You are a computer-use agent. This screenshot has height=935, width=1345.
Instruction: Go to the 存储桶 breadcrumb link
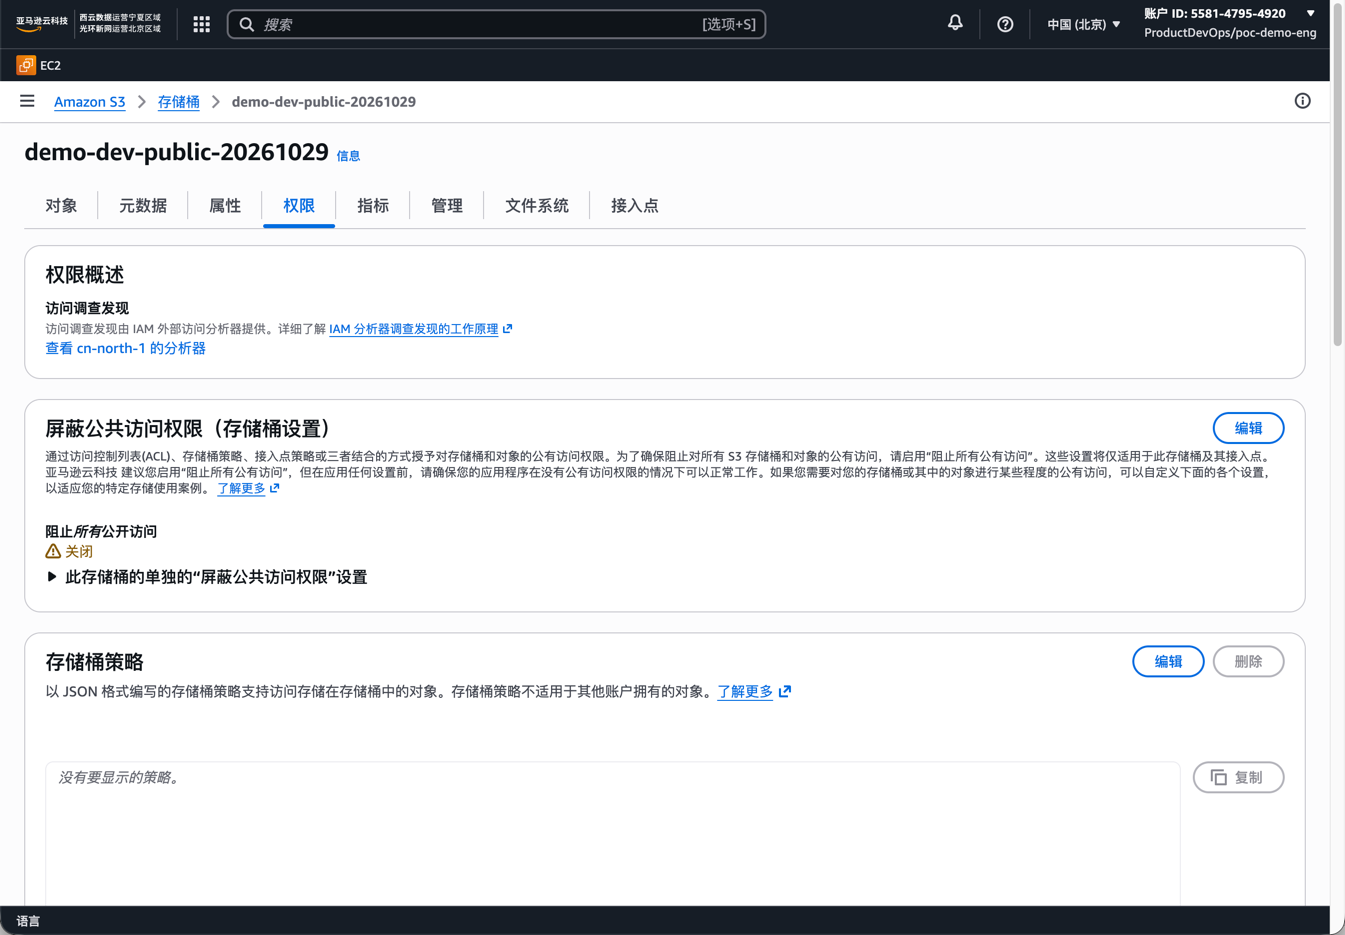pos(179,102)
